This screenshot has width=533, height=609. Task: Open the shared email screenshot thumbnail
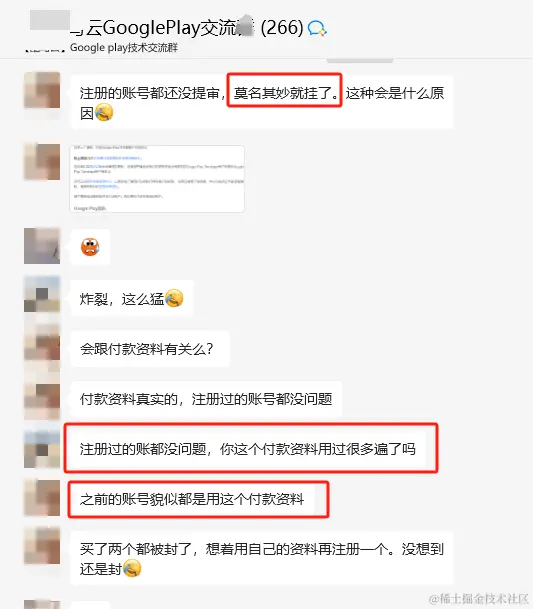click(x=157, y=179)
